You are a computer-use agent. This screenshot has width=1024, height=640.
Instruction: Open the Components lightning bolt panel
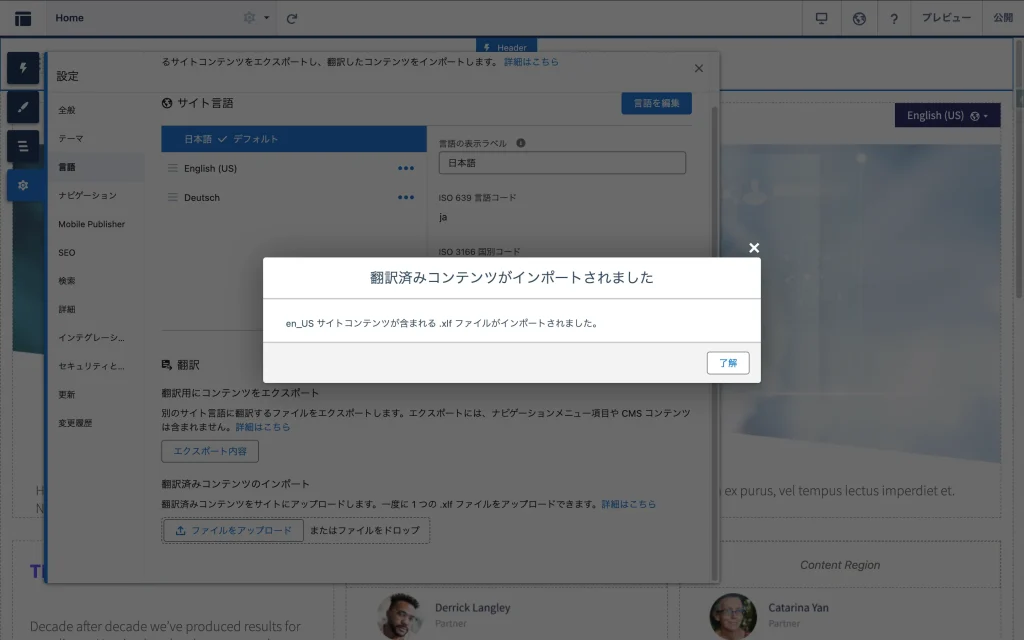pos(23,68)
